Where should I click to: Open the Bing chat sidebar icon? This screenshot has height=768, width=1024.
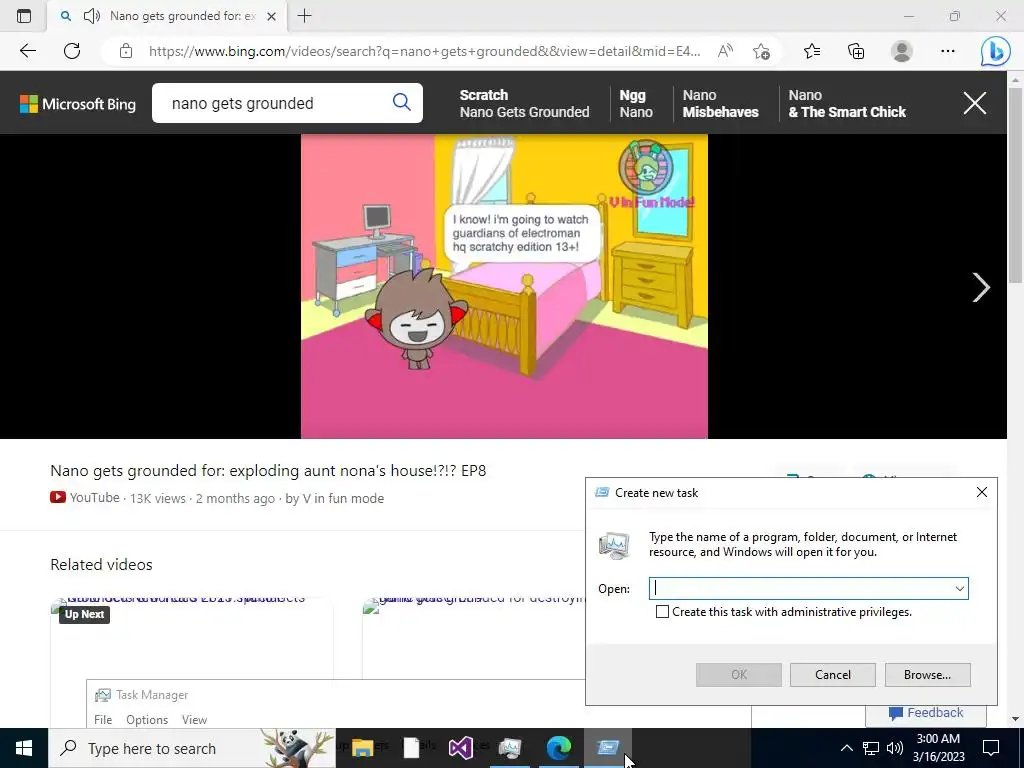click(x=995, y=51)
